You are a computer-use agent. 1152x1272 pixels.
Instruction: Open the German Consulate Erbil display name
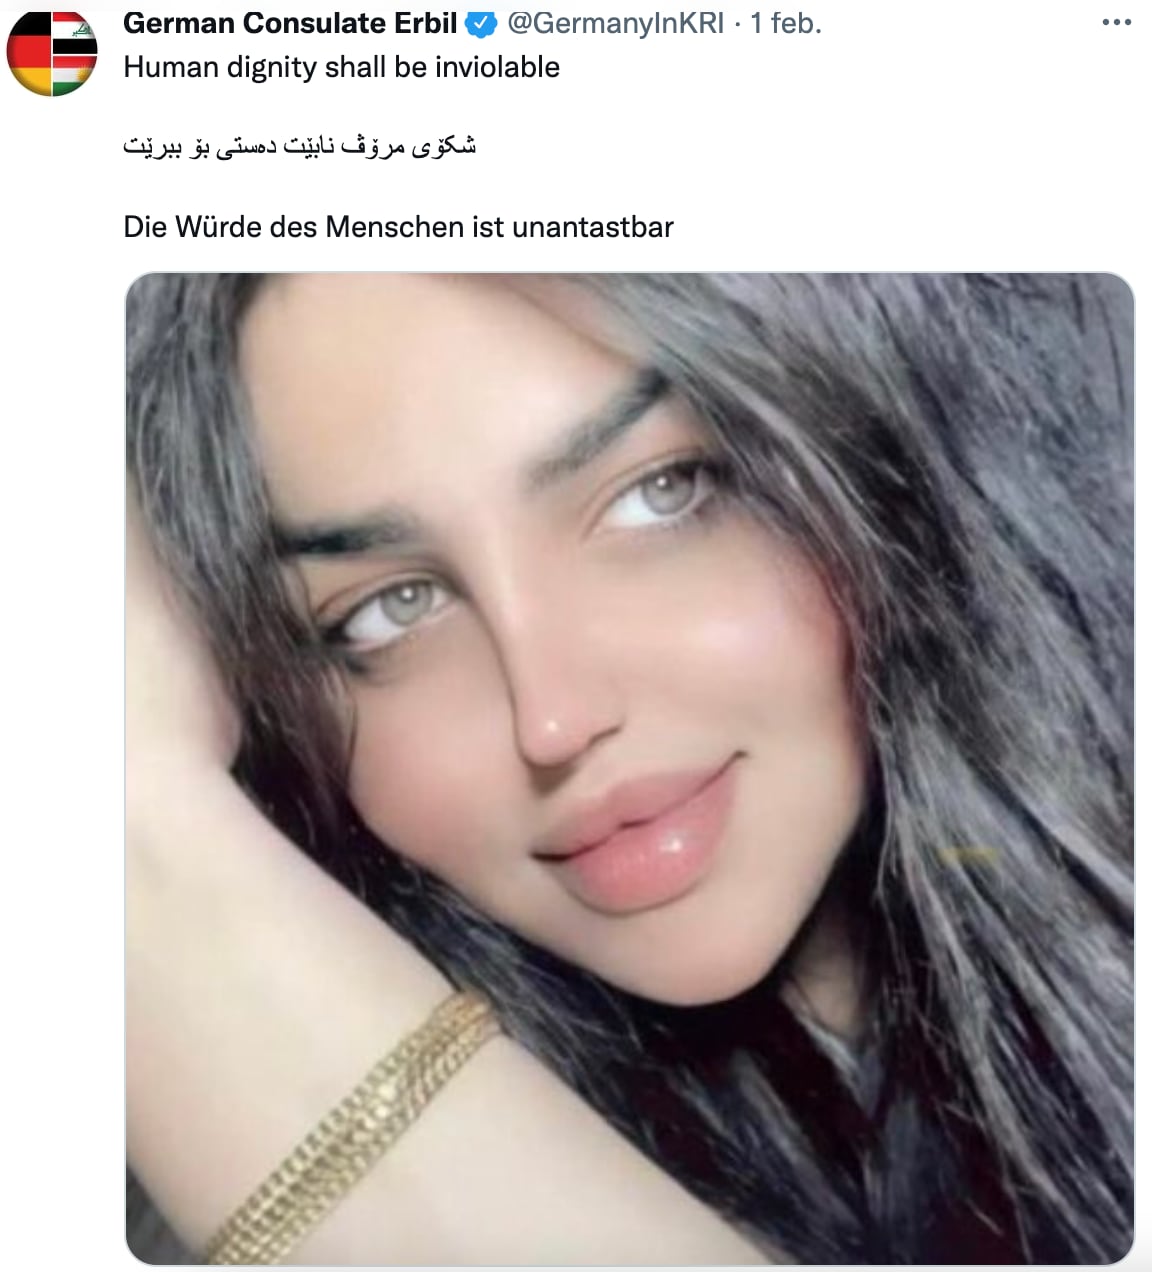290,23
